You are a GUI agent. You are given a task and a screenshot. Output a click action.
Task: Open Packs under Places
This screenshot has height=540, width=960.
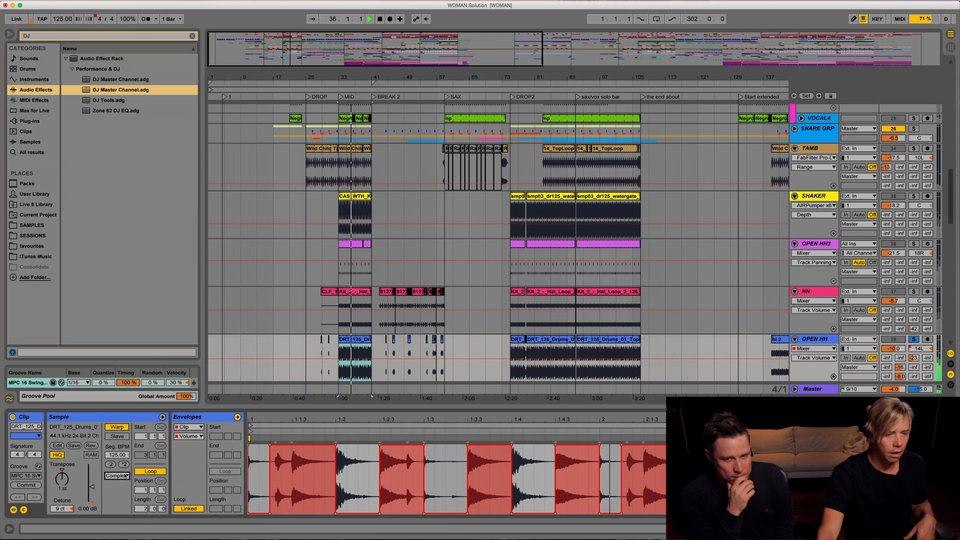[x=26, y=183]
